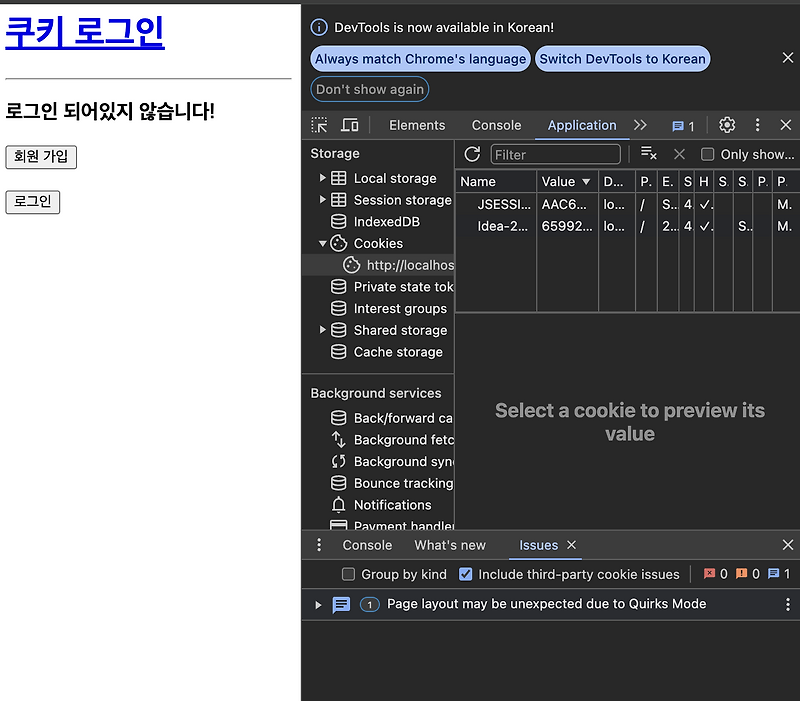The width and height of the screenshot is (800, 701).
Task: Expand the Local storage tree item
Action: pos(321,178)
